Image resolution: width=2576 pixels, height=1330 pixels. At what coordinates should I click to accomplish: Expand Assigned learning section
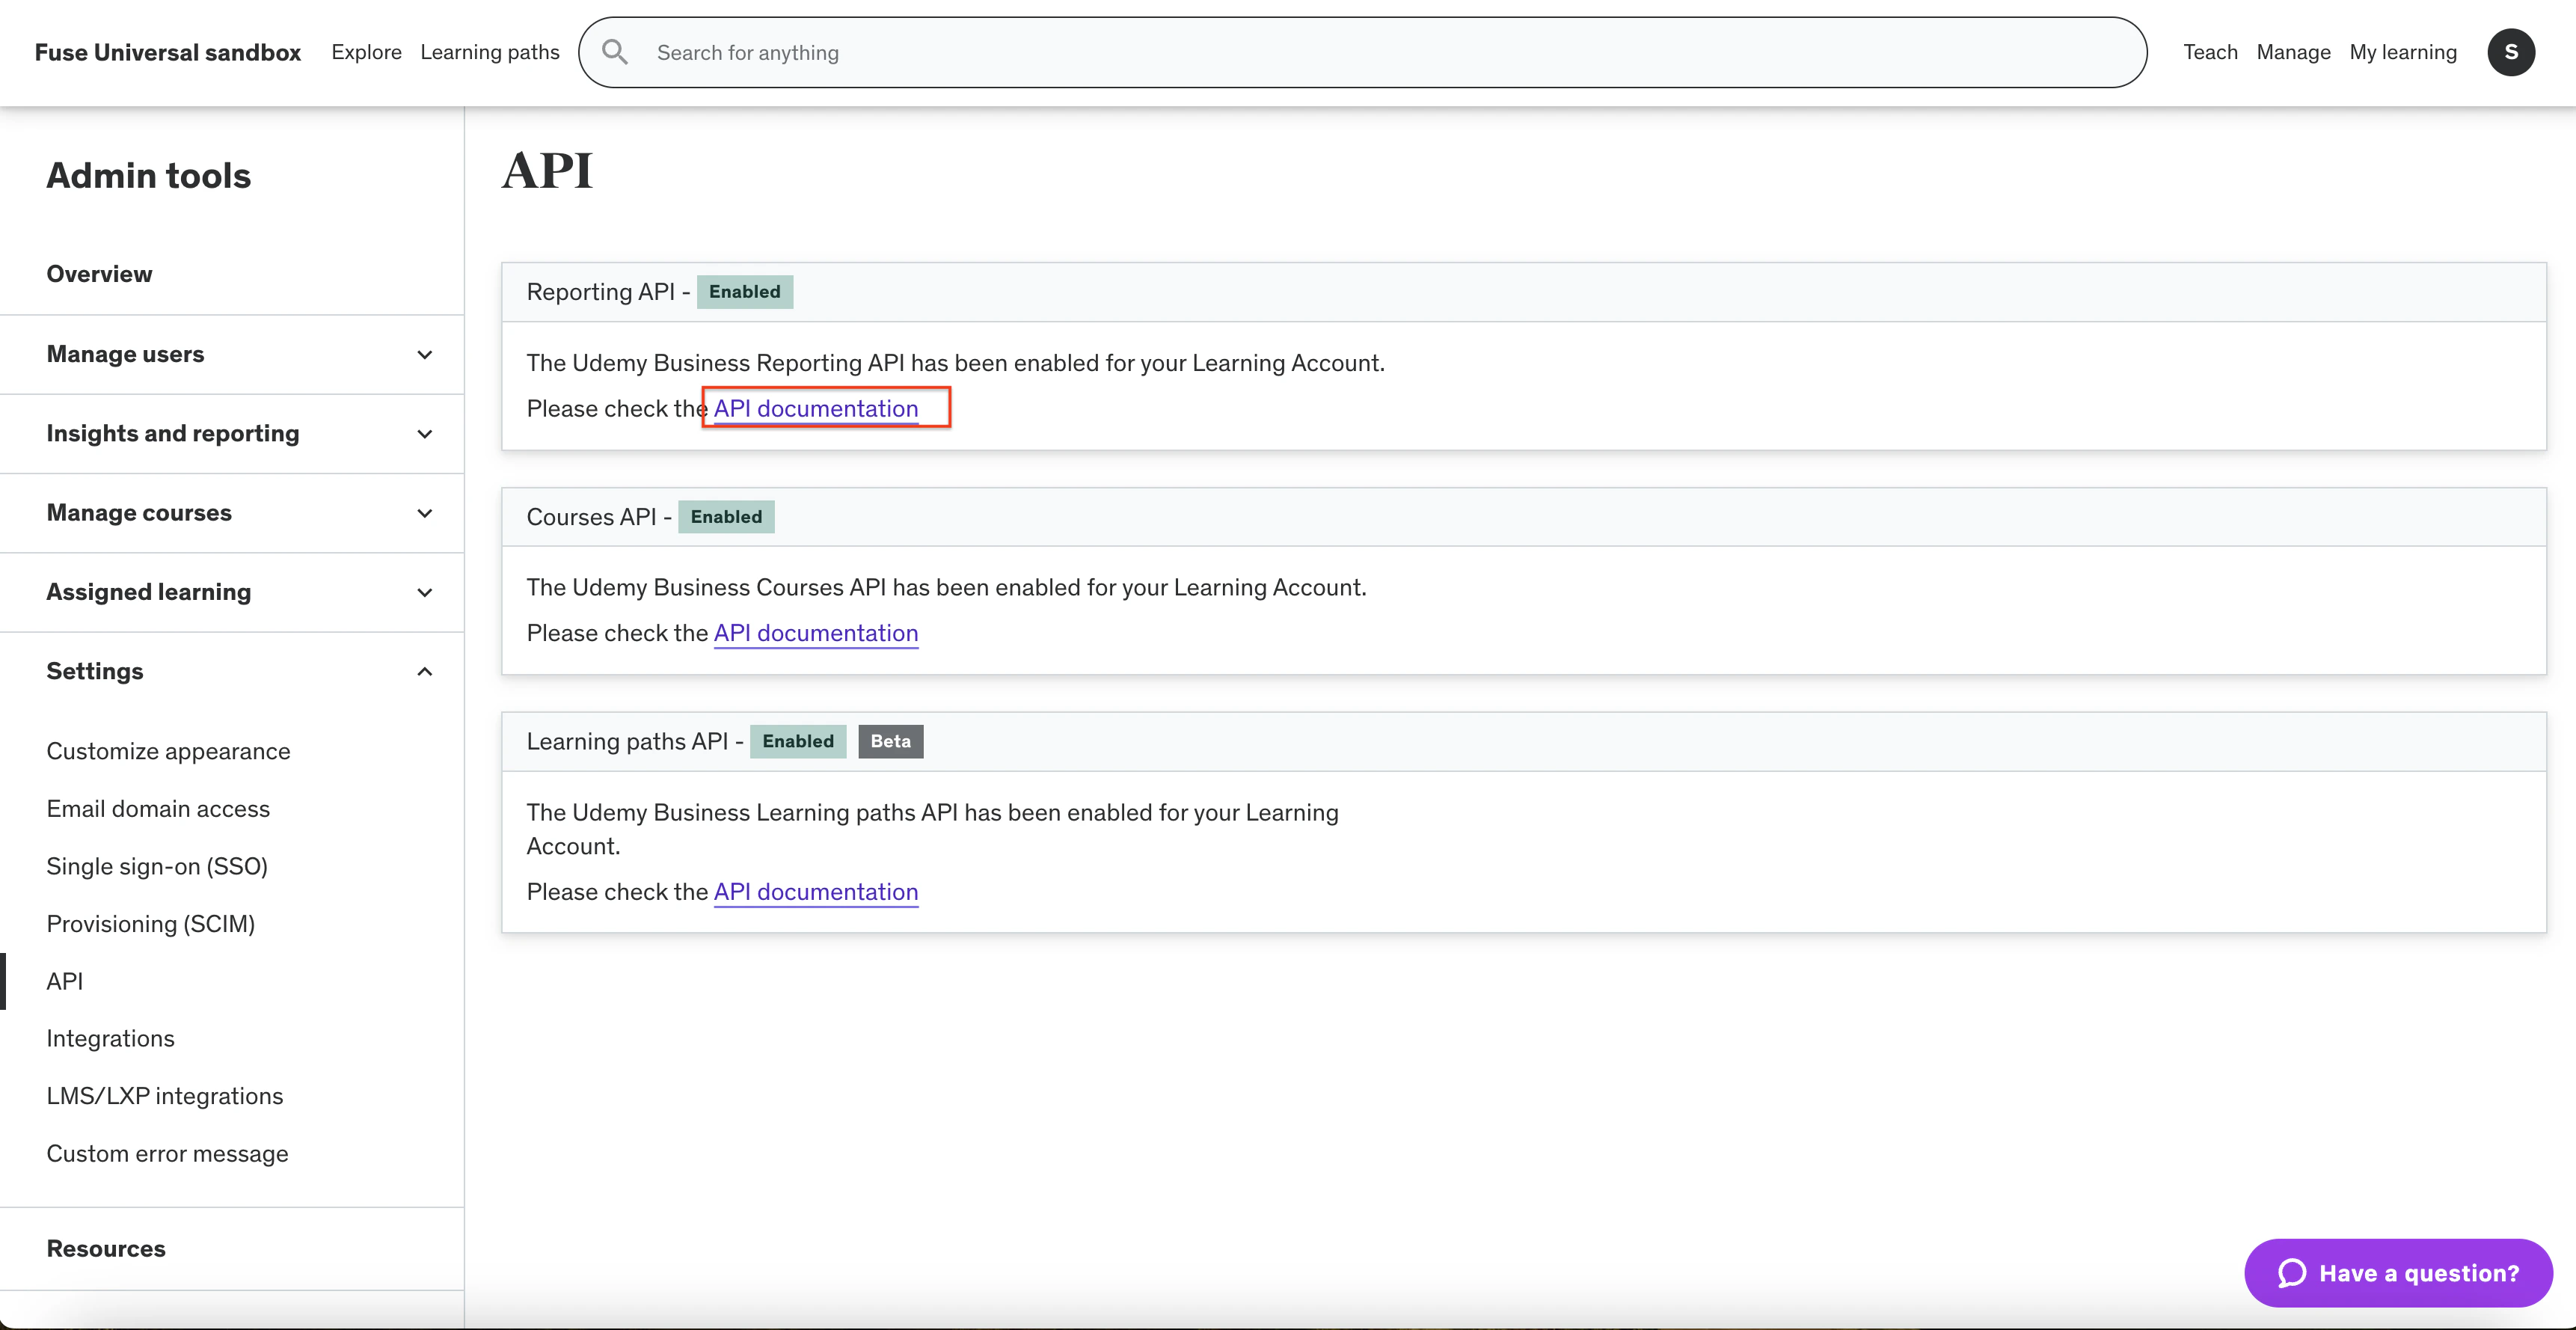(424, 592)
